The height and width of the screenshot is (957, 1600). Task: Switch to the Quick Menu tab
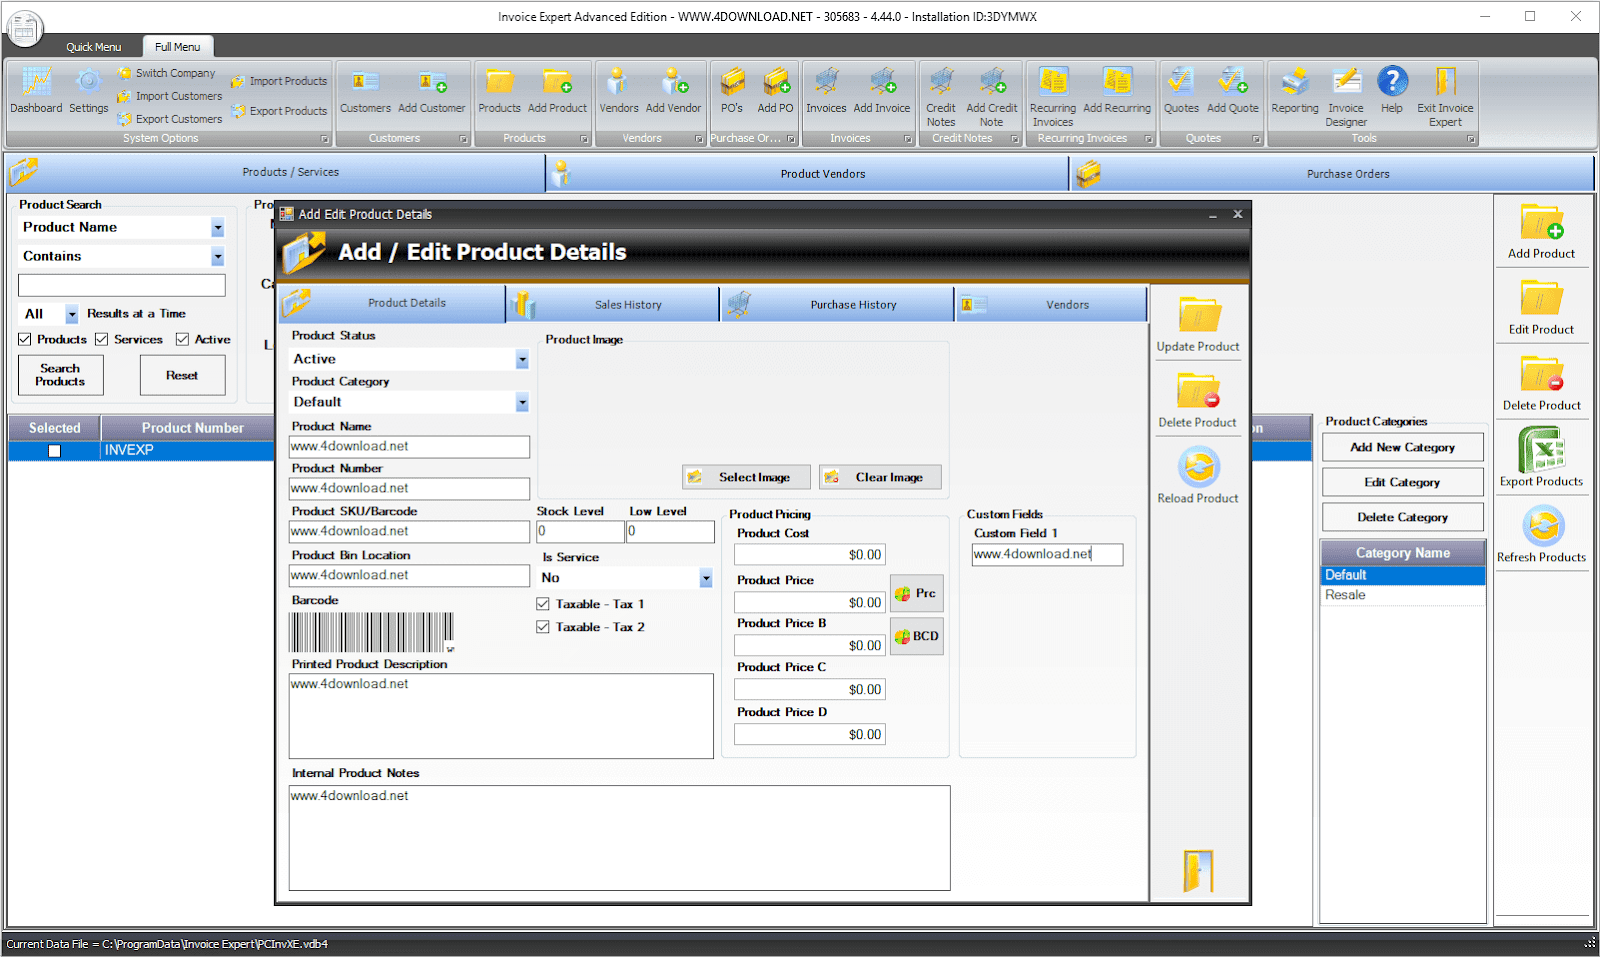93,47
